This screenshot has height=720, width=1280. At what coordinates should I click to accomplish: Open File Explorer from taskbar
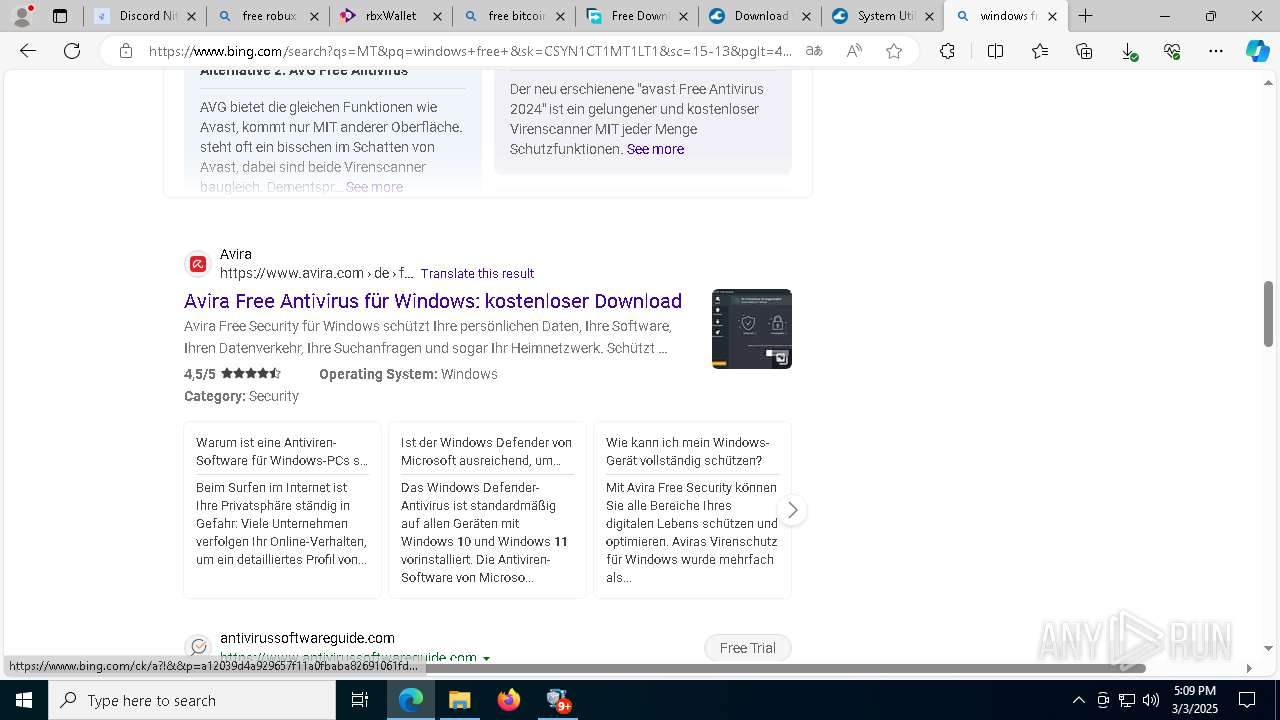point(459,701)
